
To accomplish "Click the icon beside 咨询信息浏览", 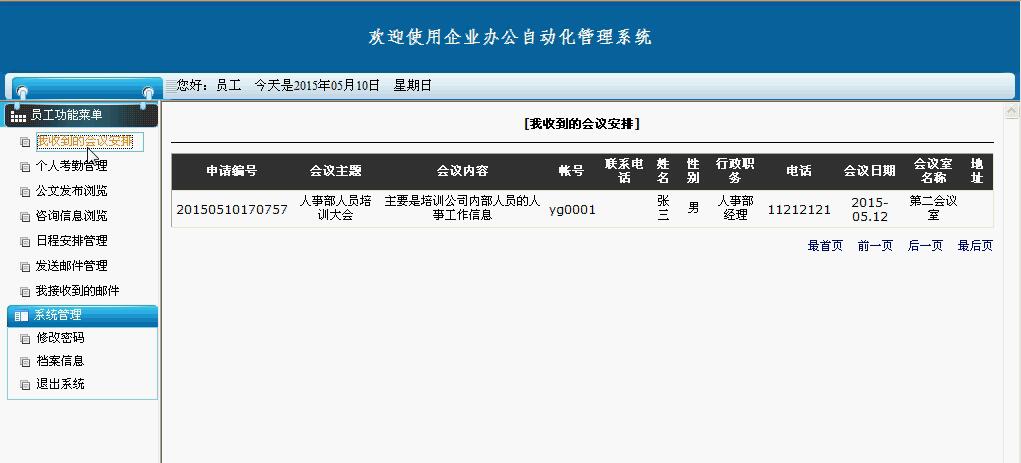I will coord(25,217).
